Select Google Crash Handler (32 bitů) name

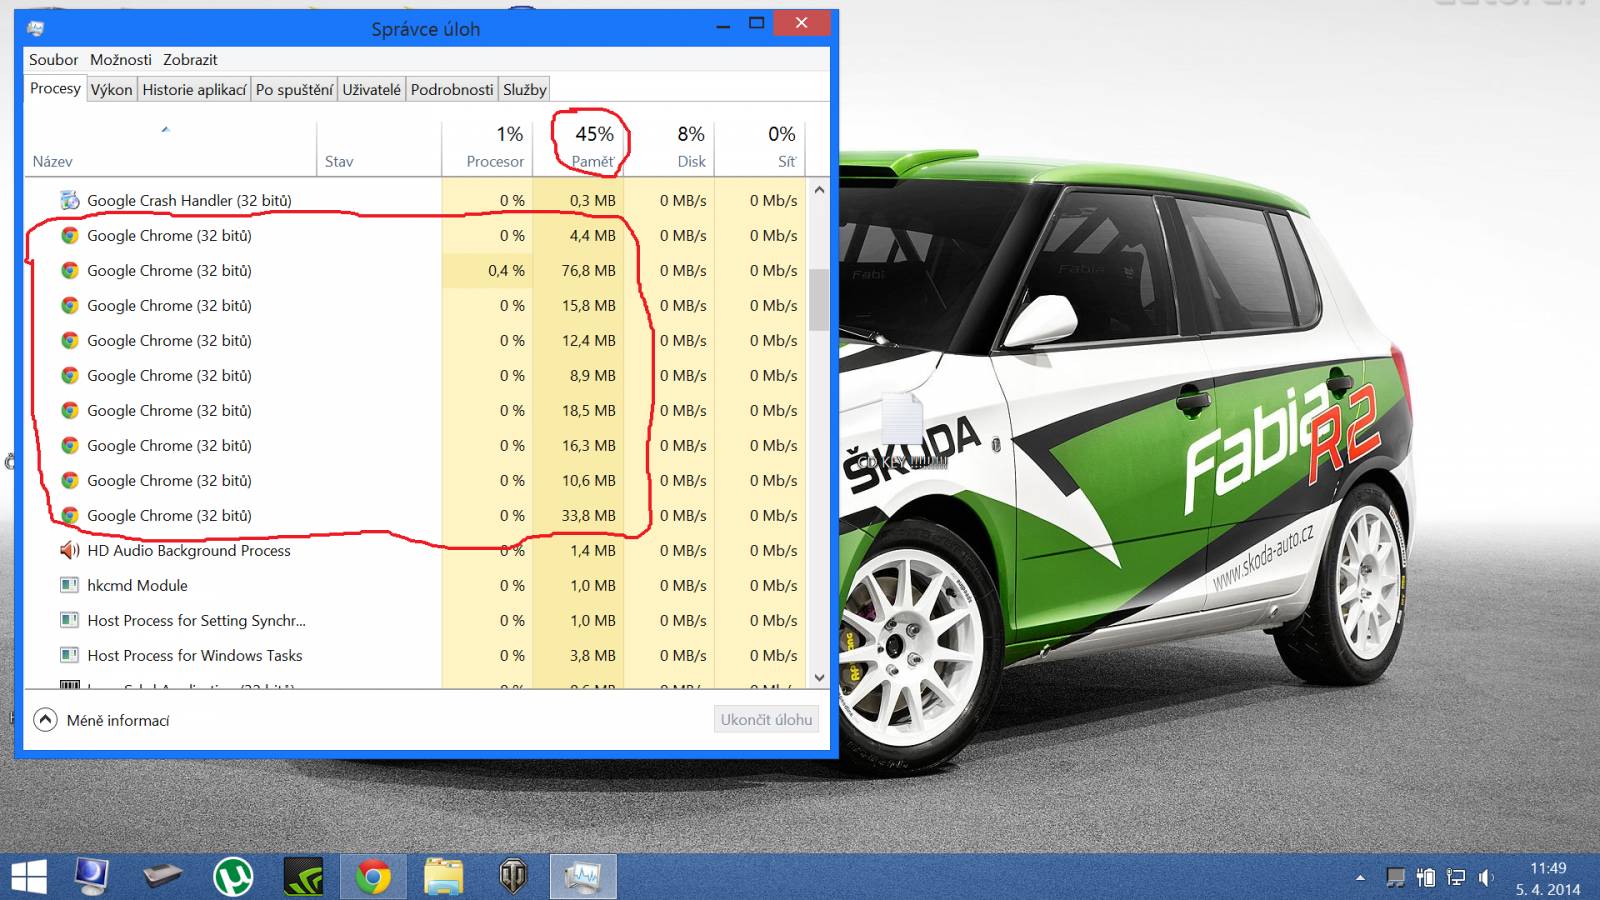(x=189, y=200)
